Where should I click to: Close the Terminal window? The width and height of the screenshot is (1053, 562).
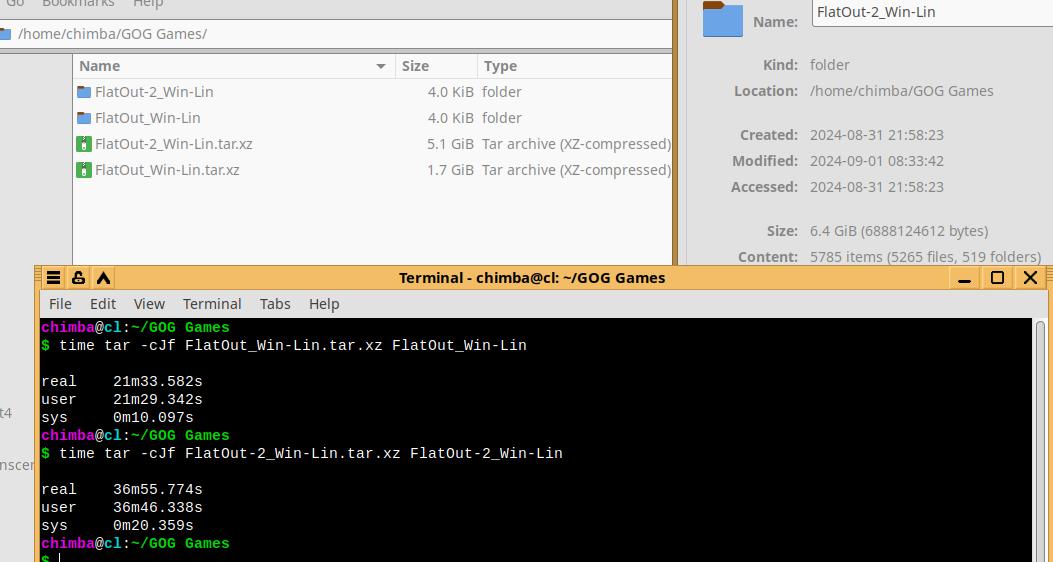[1030, 278]
